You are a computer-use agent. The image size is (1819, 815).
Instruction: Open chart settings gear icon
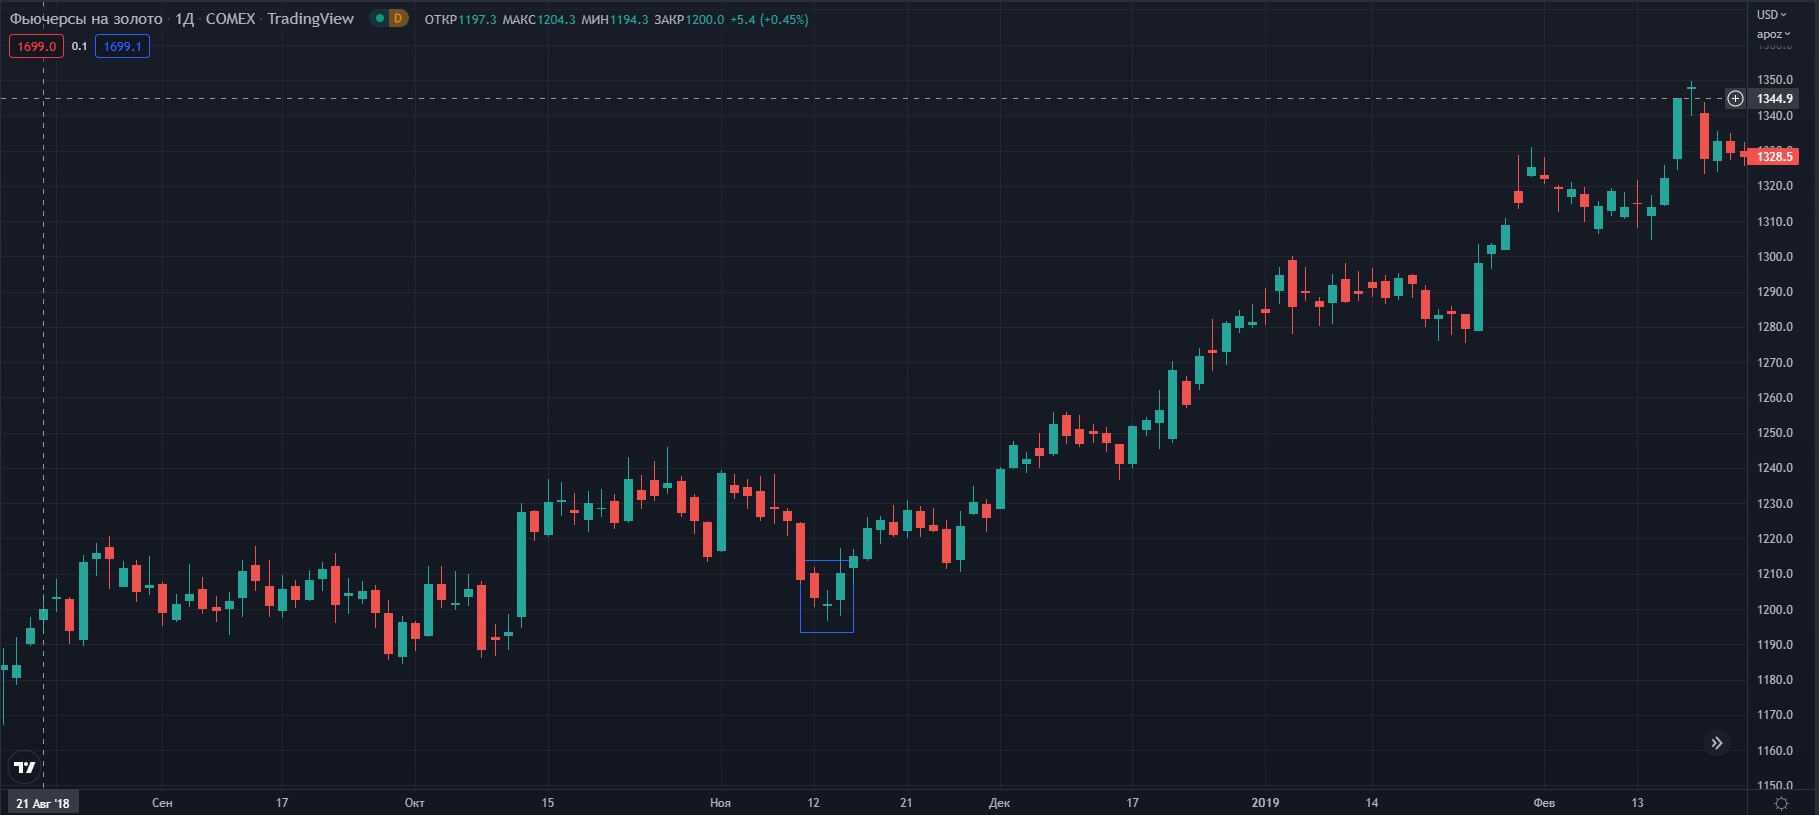[1781, 803]
